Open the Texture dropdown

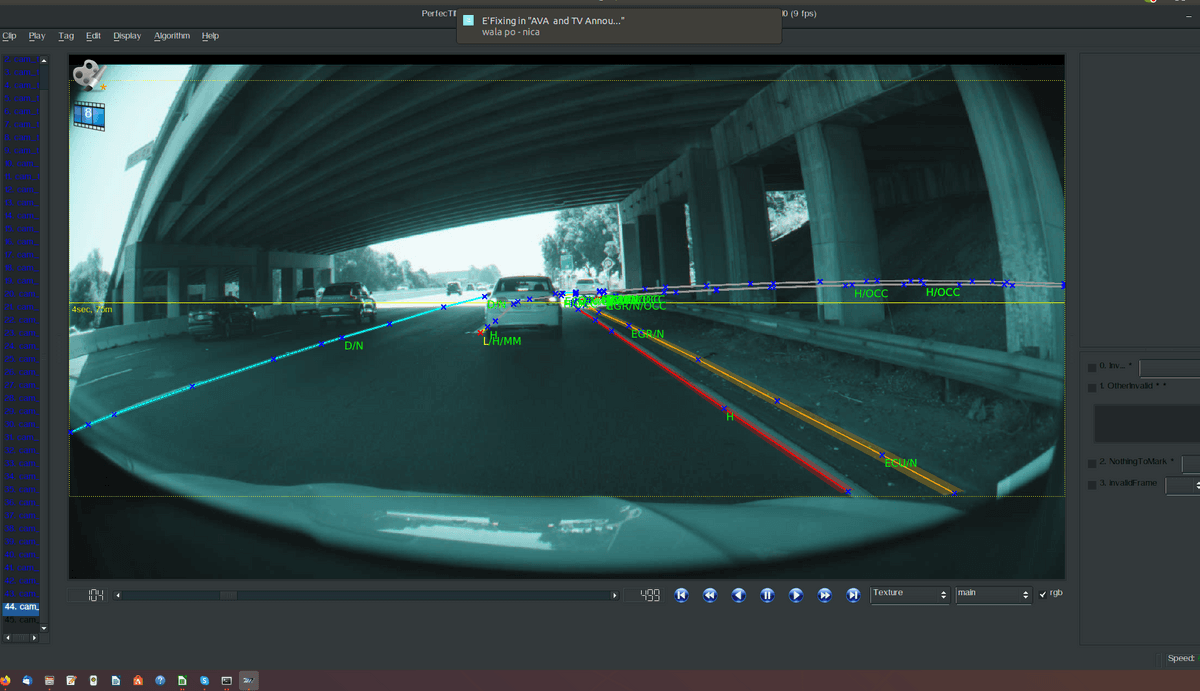910,594
